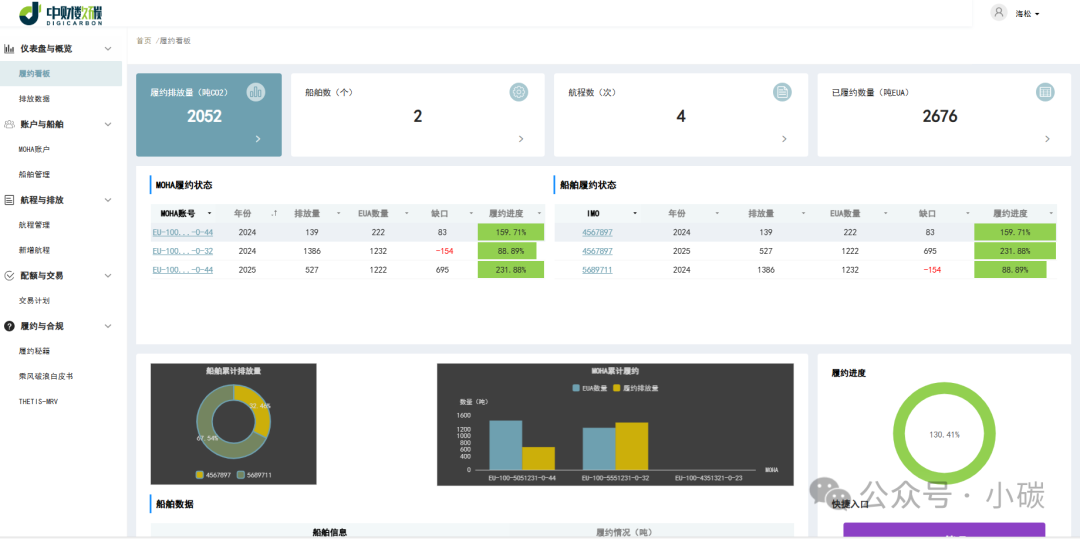Open IMO link 5689711
The height and width of the screenshot is (539, 1080).
(597, 270)
